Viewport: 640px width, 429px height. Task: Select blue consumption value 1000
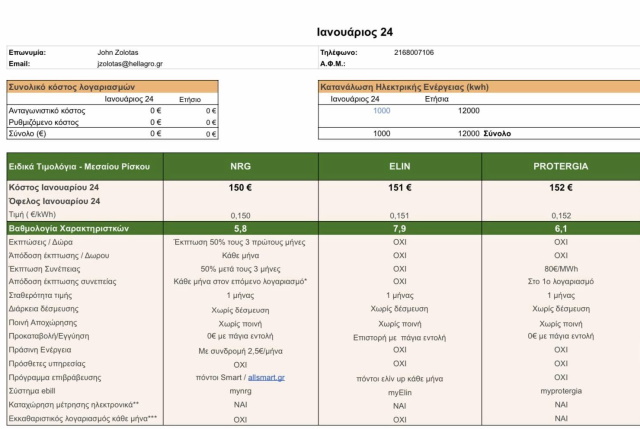[381, 111]
